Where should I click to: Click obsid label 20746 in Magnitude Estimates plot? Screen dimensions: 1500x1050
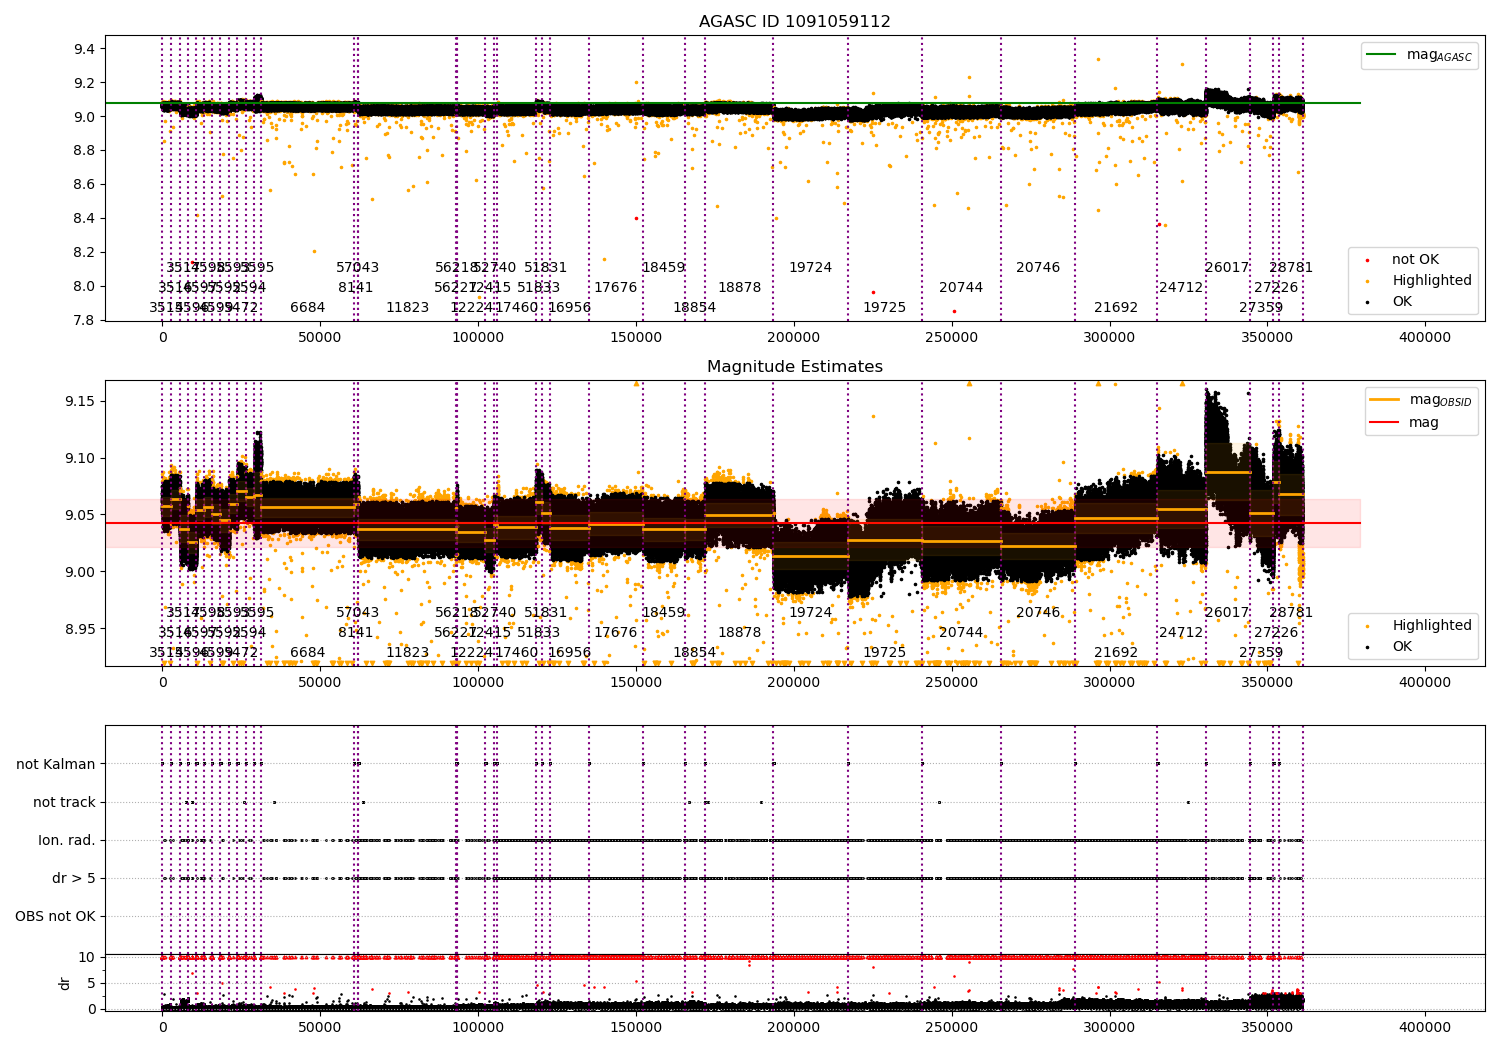1038,612
